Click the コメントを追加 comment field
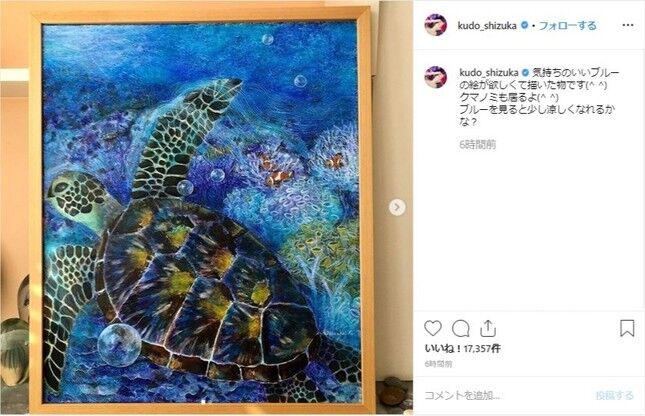The height and width of the screenshot is (416, 645). click(506, 396)
